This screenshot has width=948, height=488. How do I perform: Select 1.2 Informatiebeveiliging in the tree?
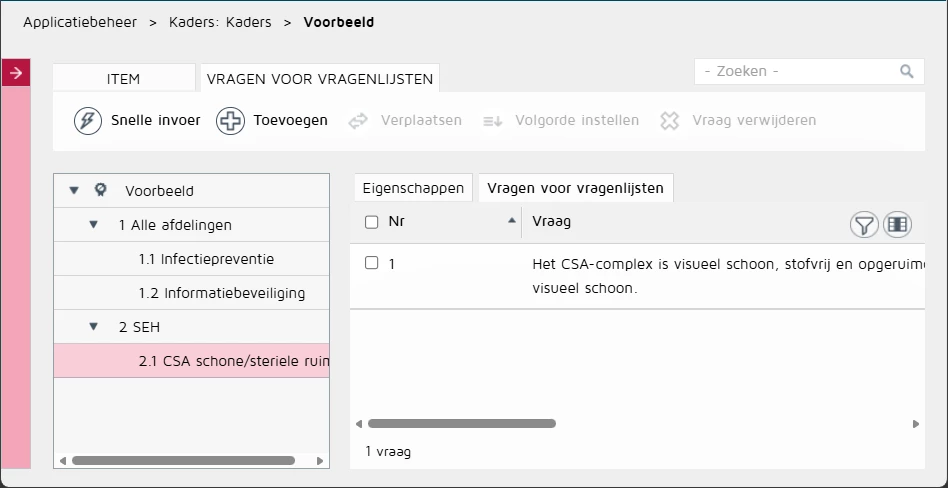[x=222, y=293]
